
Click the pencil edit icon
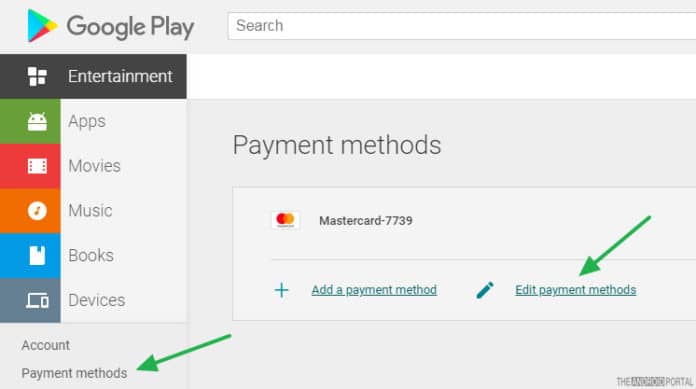(x=485, y=290)
